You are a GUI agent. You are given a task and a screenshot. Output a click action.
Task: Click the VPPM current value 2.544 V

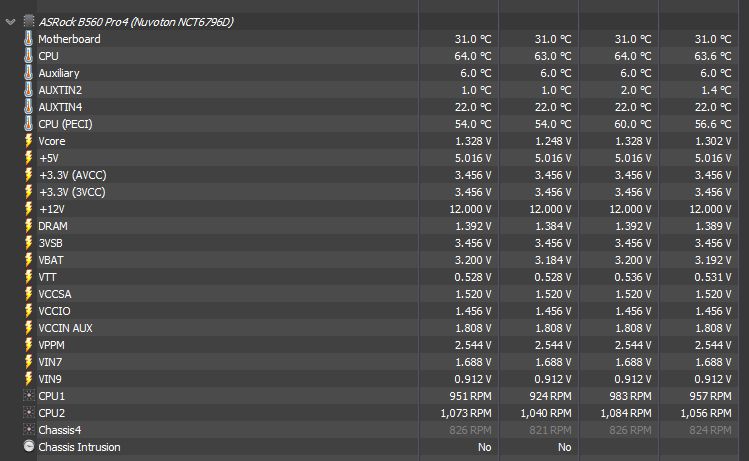[x=473, y=345]
